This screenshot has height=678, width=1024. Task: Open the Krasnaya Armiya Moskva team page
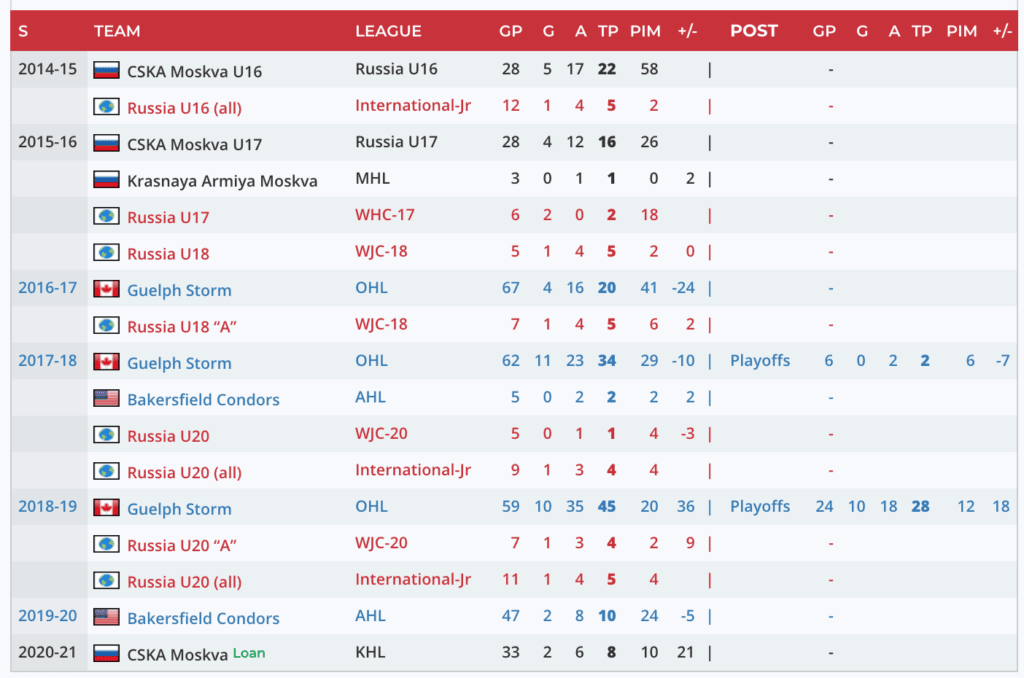(222, 181)
